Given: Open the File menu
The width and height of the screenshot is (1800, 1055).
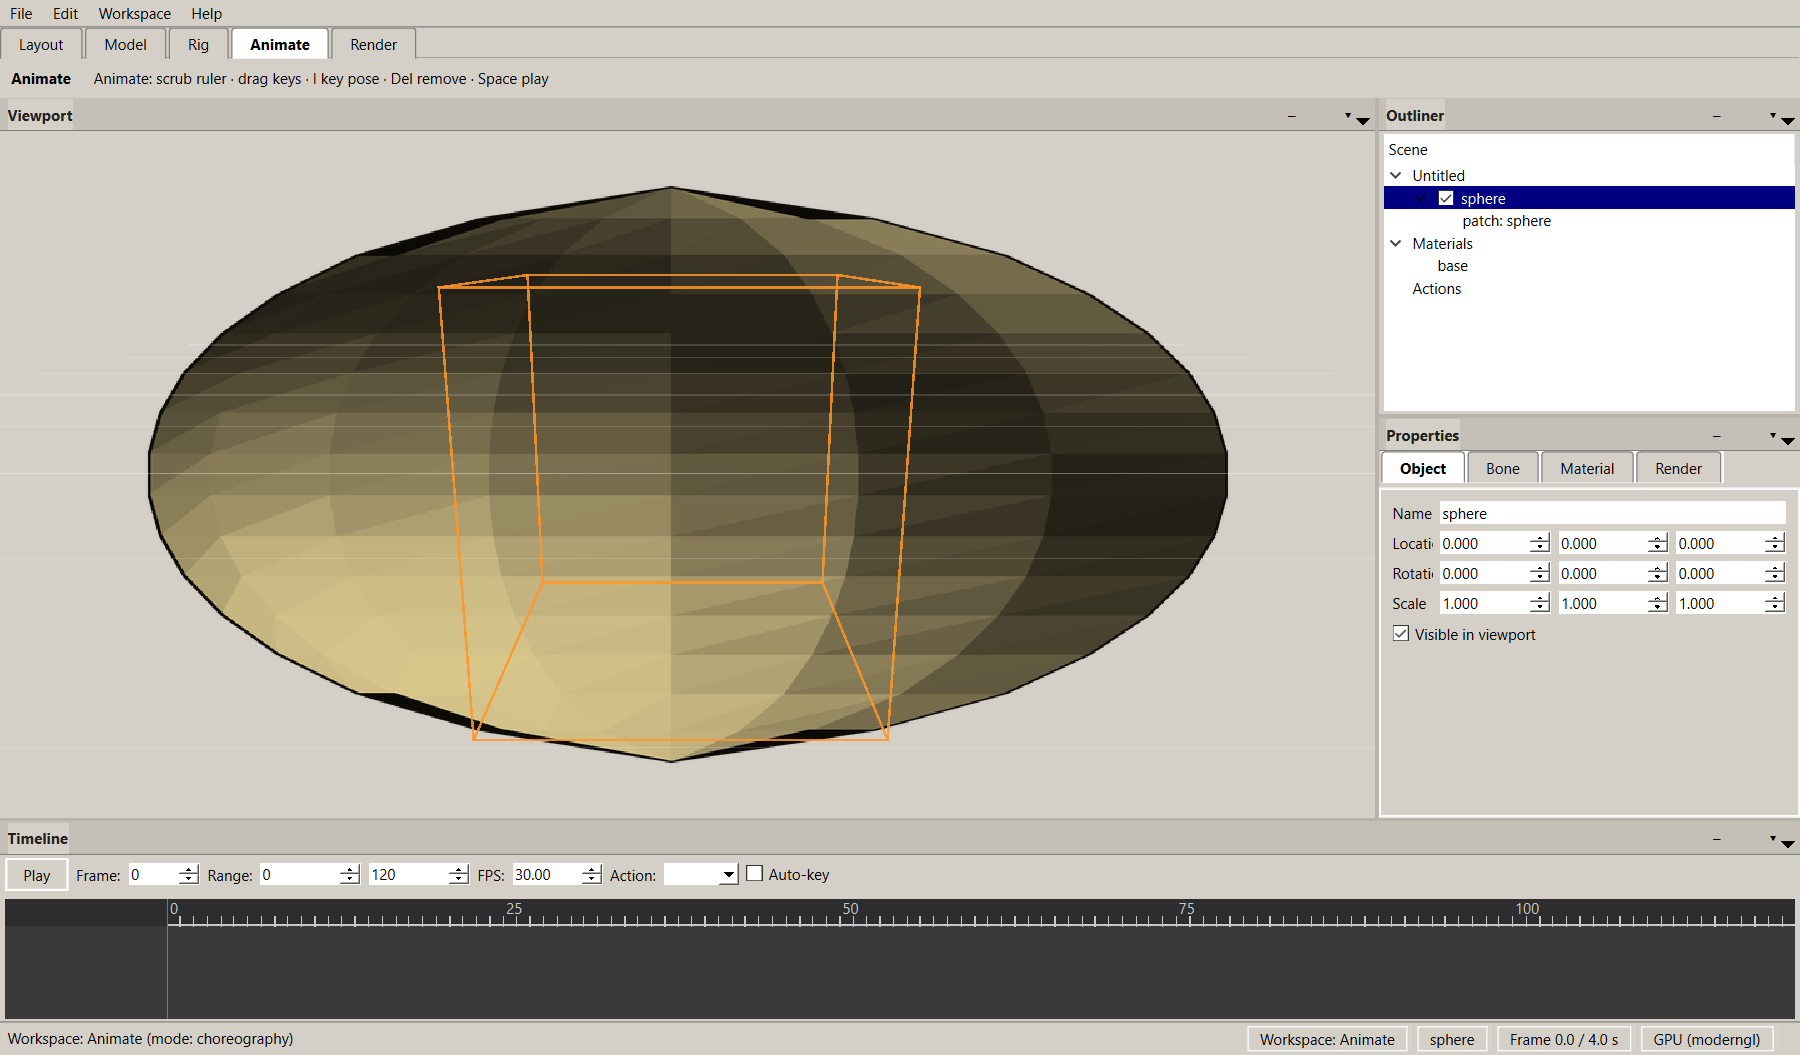Looking at the screenshot, I should click(21, 13).
